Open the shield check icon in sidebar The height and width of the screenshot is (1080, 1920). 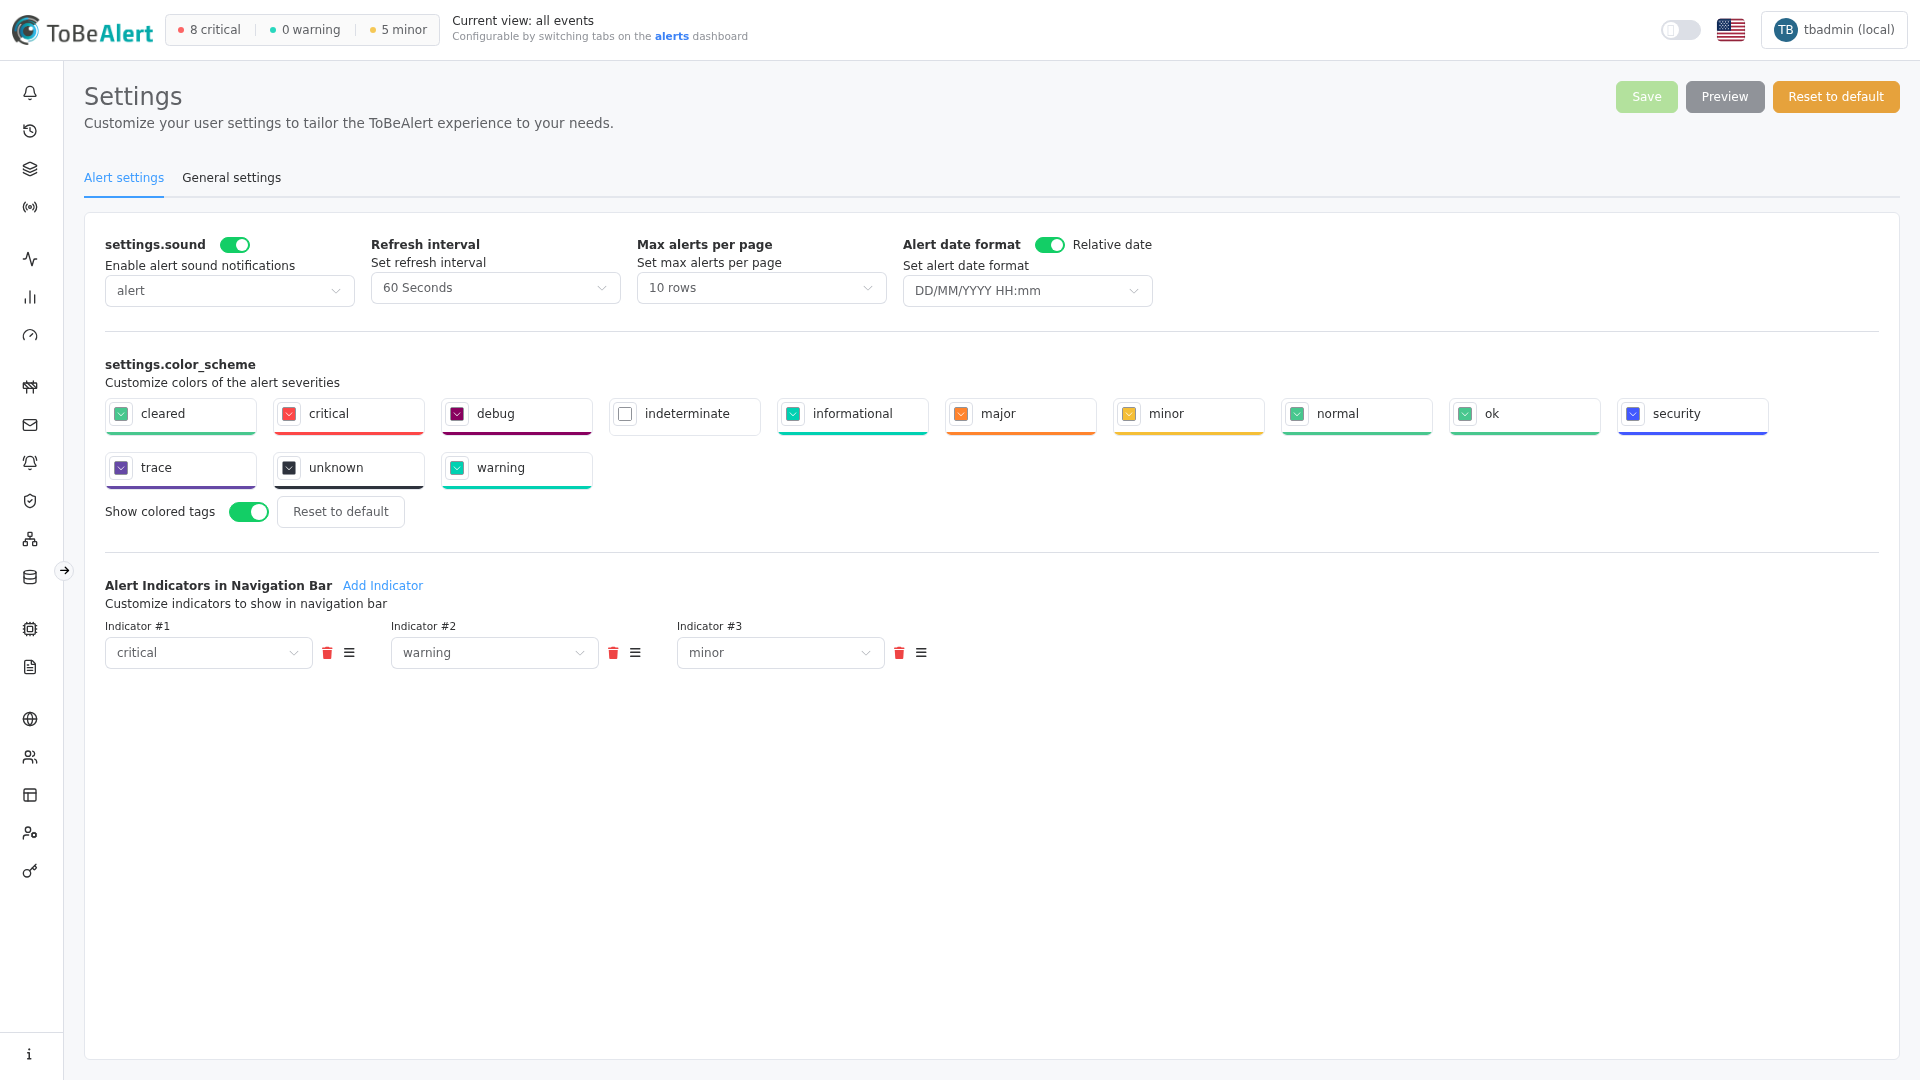point(30,501)
